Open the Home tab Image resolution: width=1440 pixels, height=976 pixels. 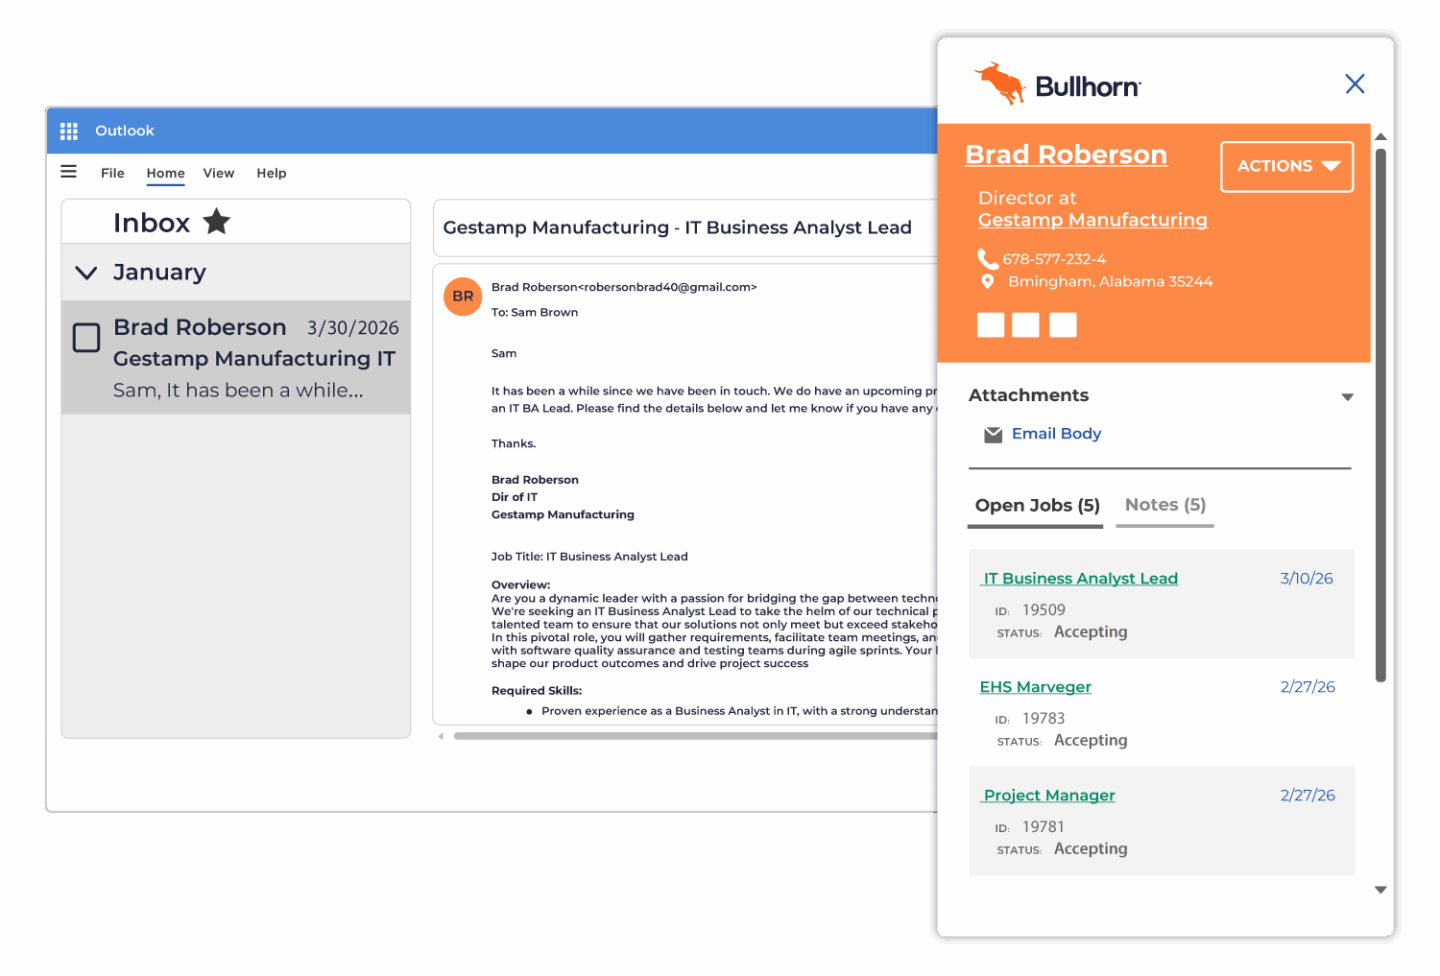click(166, 173)
